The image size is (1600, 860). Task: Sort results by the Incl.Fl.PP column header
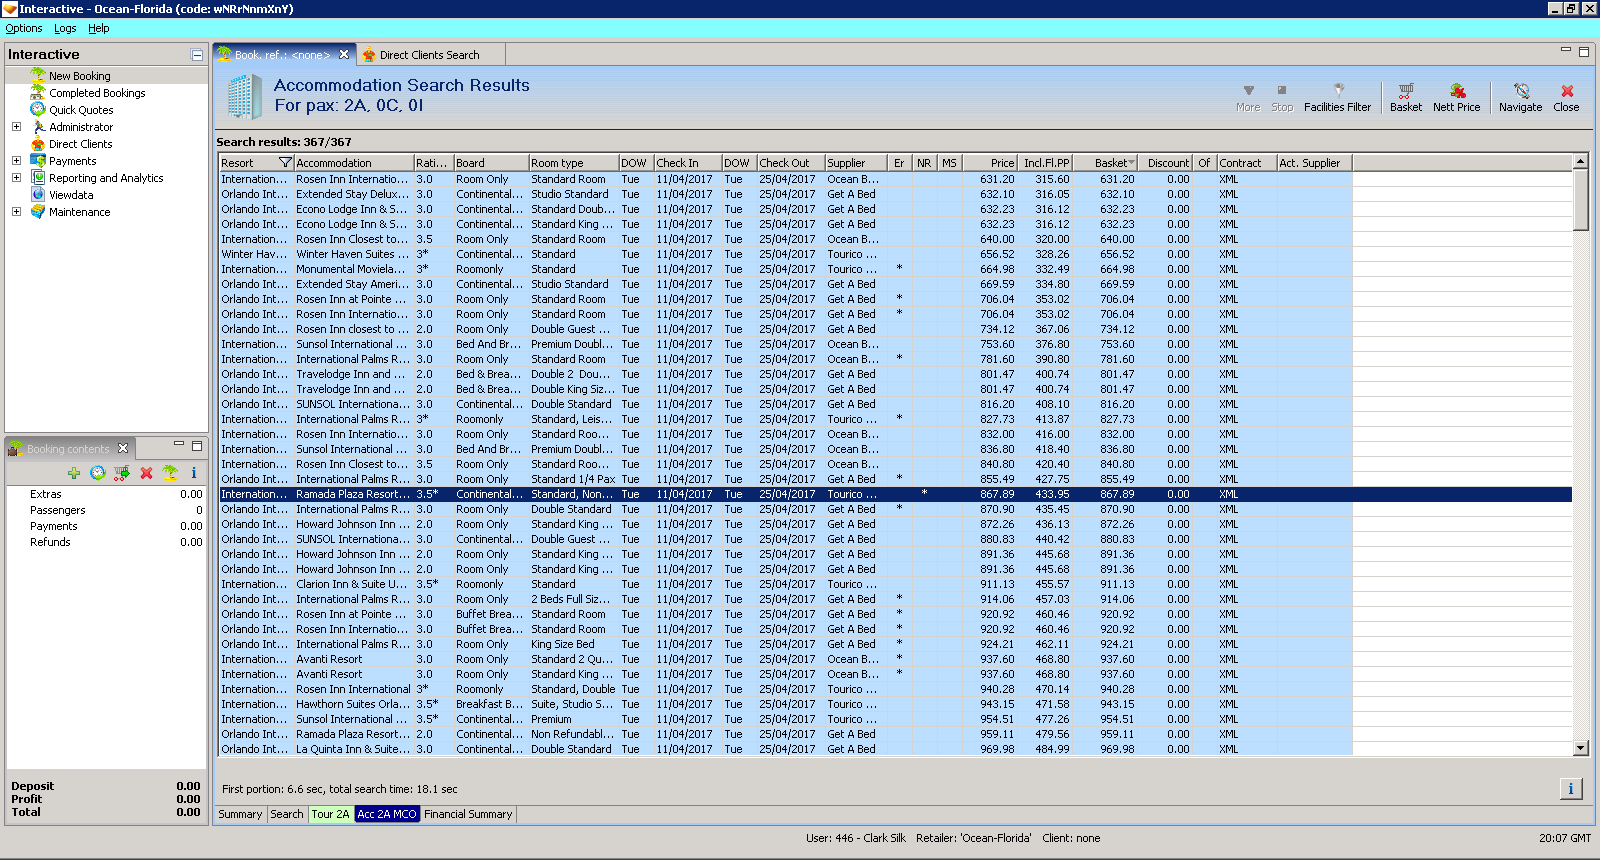click(x=1046, y=163)
